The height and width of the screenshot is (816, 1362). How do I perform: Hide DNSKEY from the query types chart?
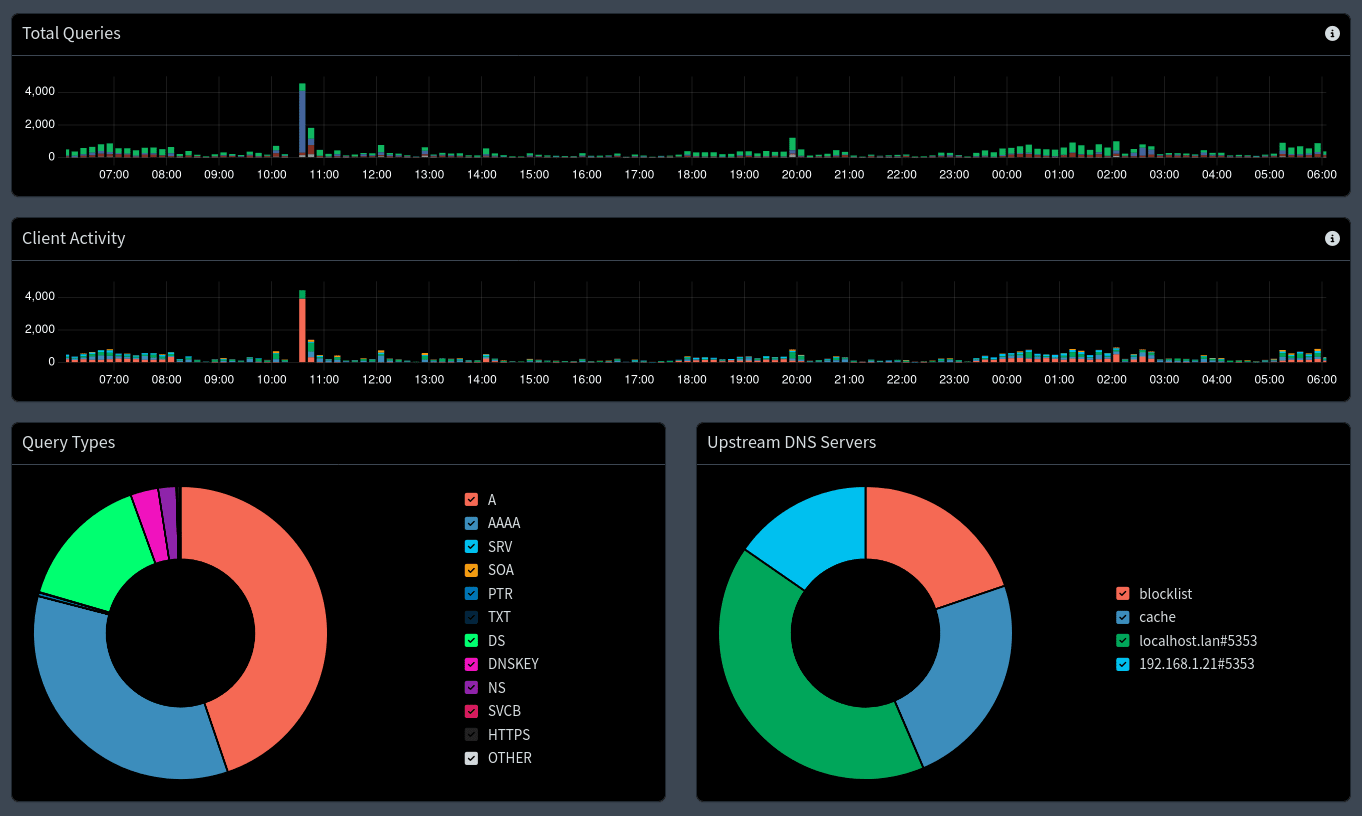coord(472,664)
